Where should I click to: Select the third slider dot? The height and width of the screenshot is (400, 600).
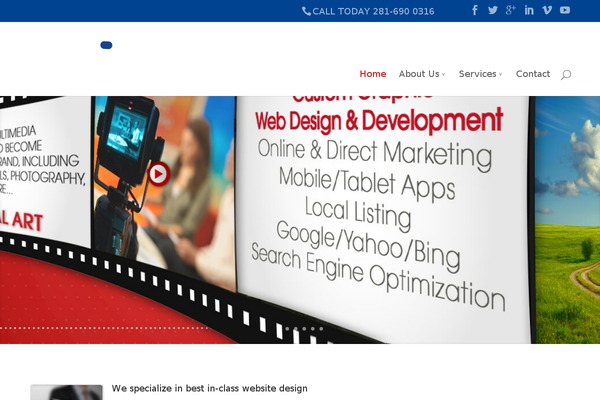coord(304,328)
